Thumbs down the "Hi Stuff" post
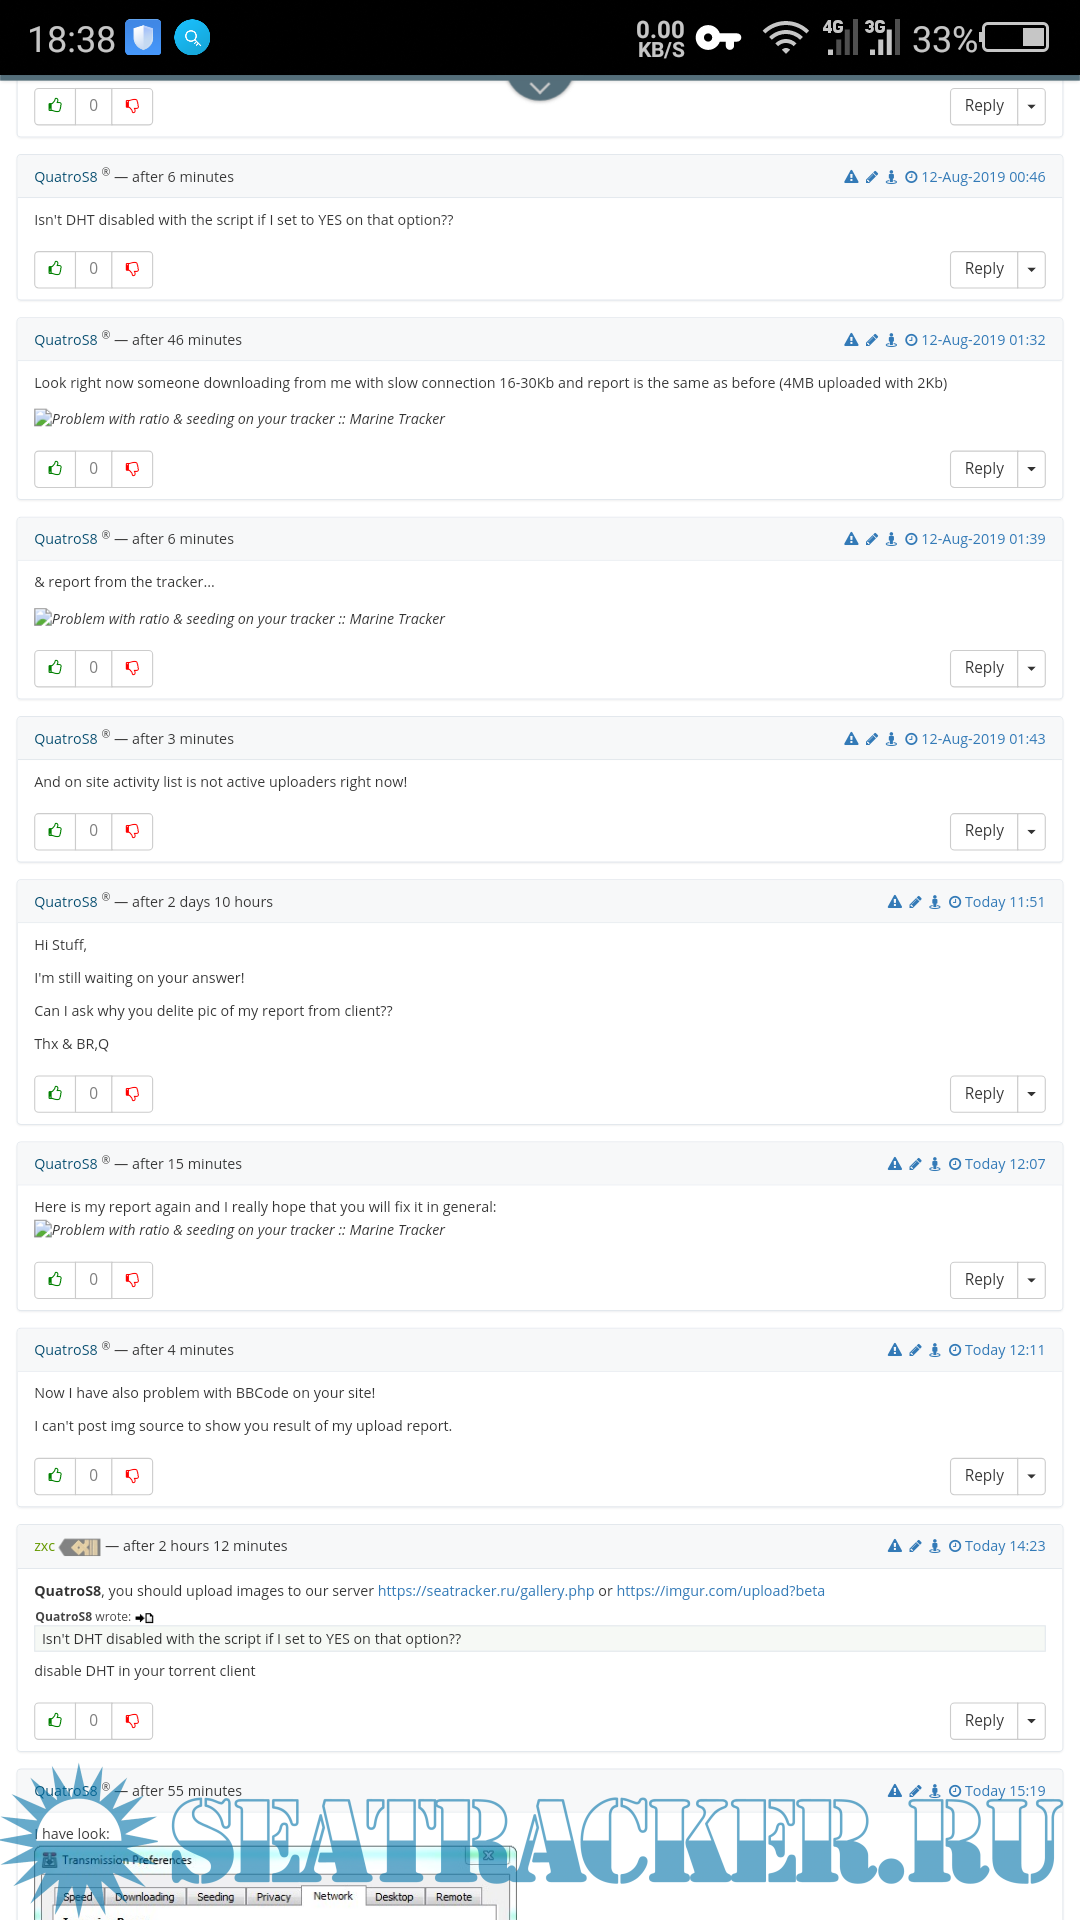 click(132, 1094)
